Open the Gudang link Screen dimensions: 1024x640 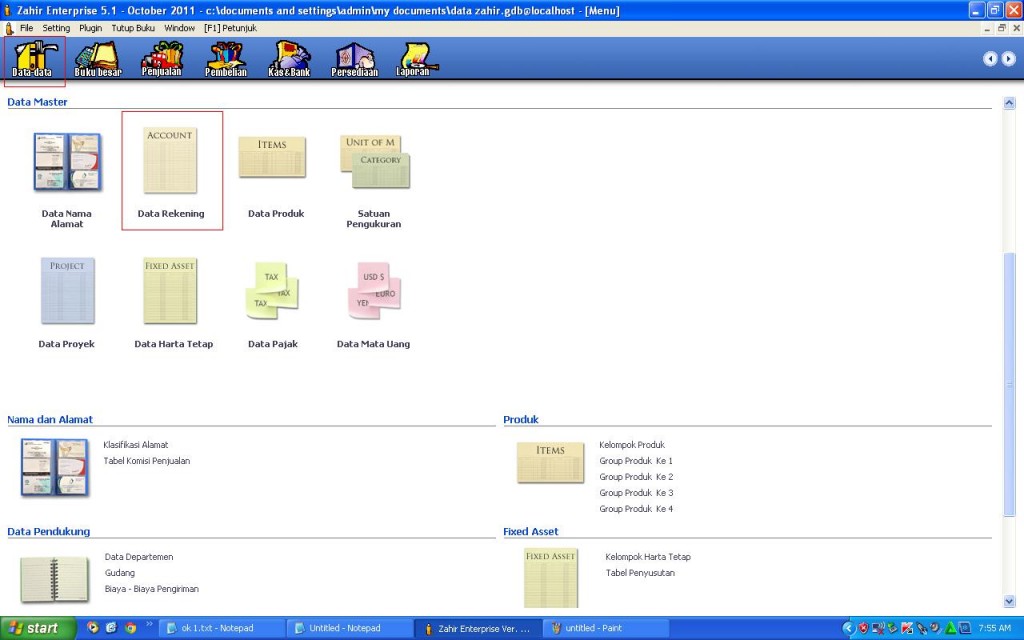tap(120, 573)
